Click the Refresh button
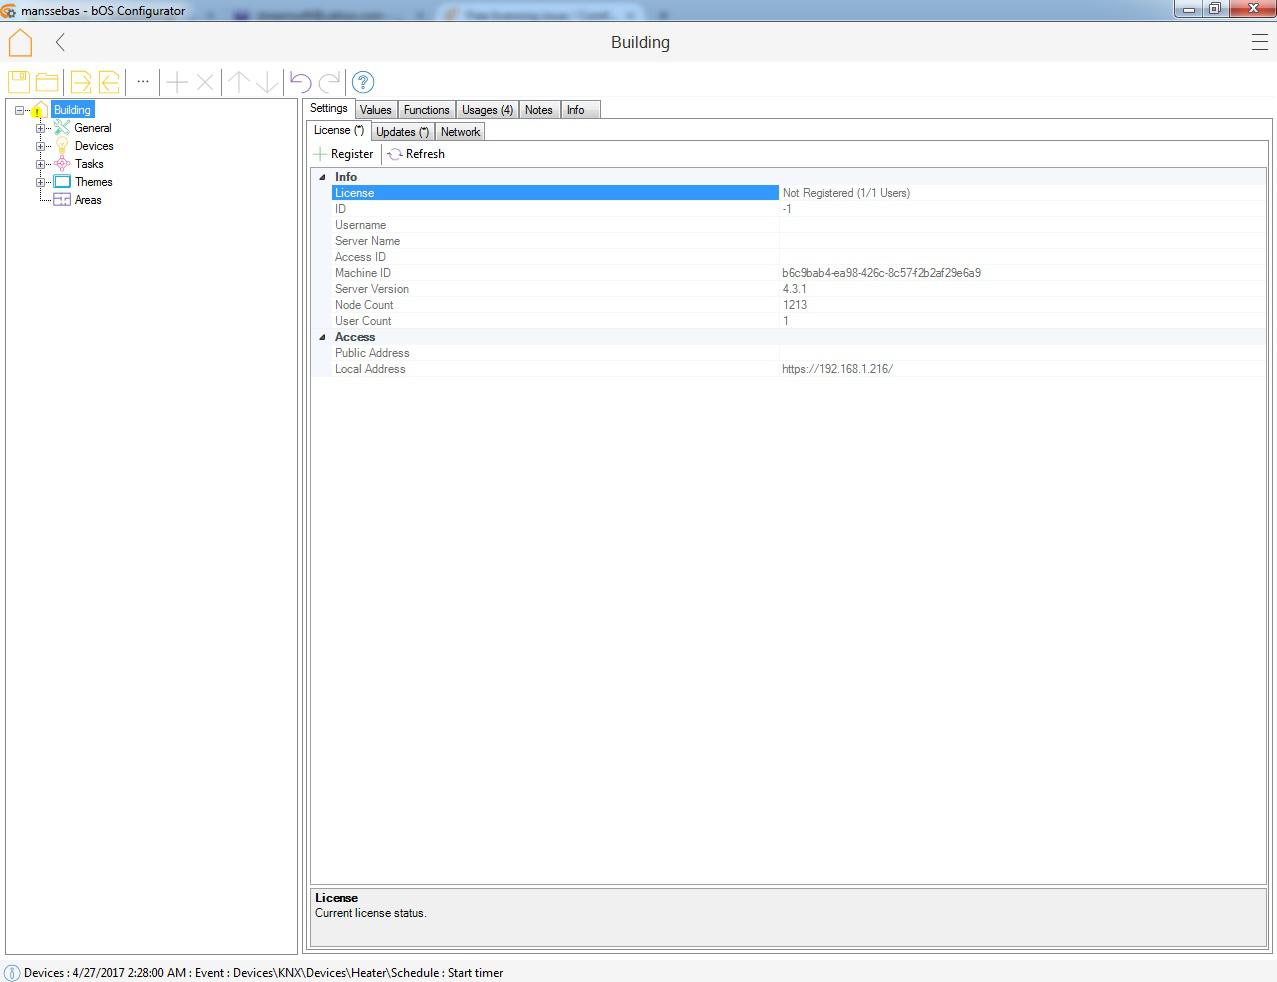The height and width of the screenshot is (982, 1277). [x=416, y=154]
